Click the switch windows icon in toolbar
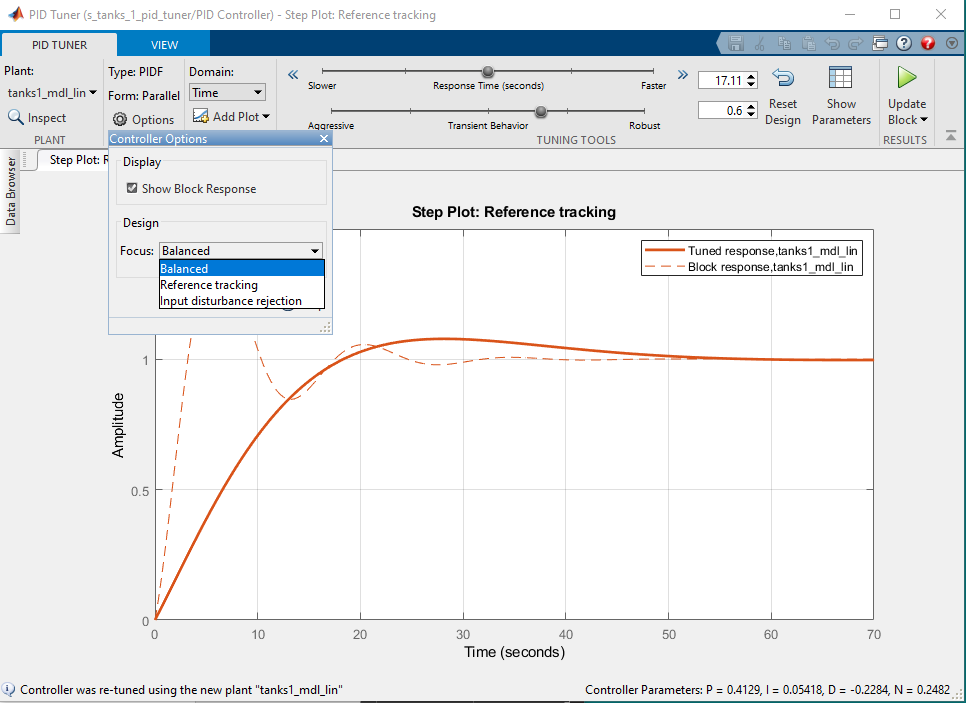This screenshot has height=703, width=966. tap(880, 44)
